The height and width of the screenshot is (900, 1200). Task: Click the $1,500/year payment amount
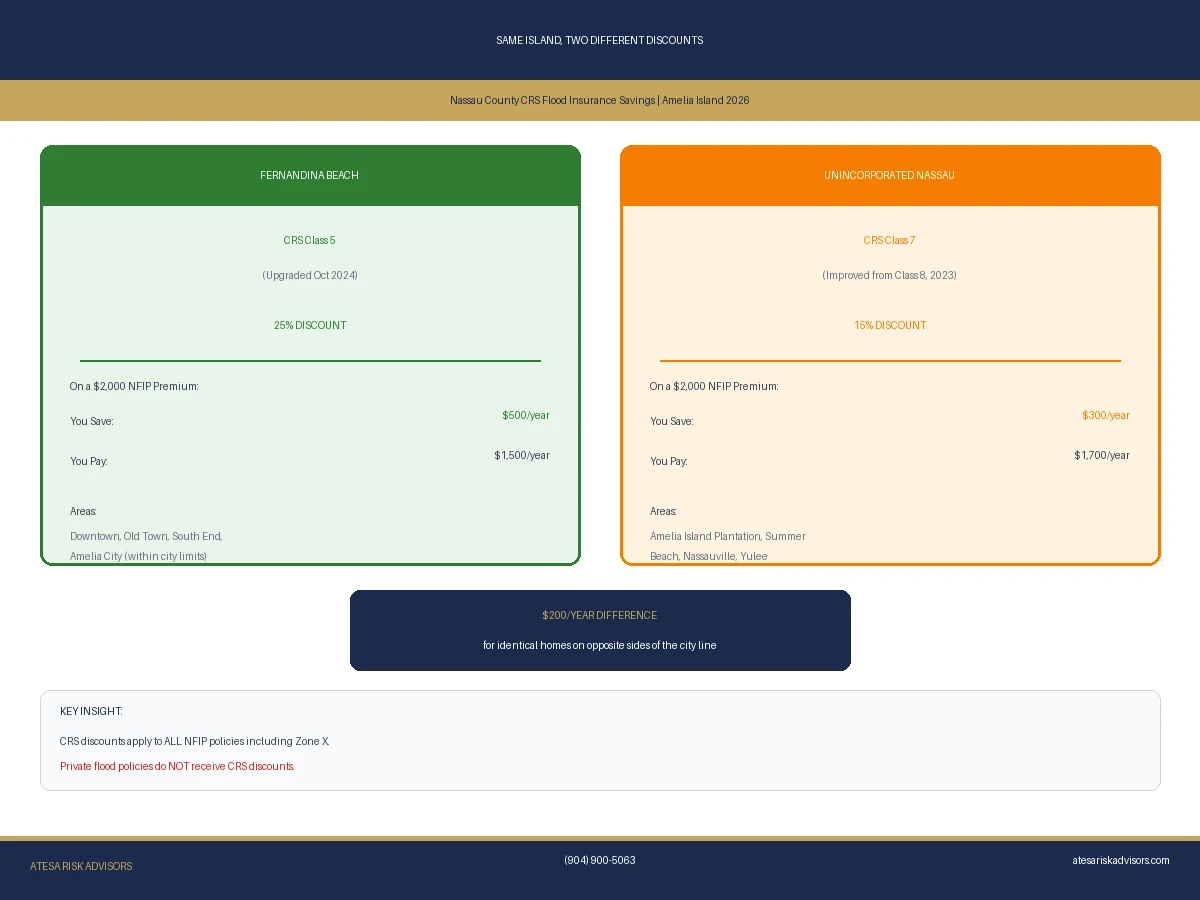coord(522,455)
